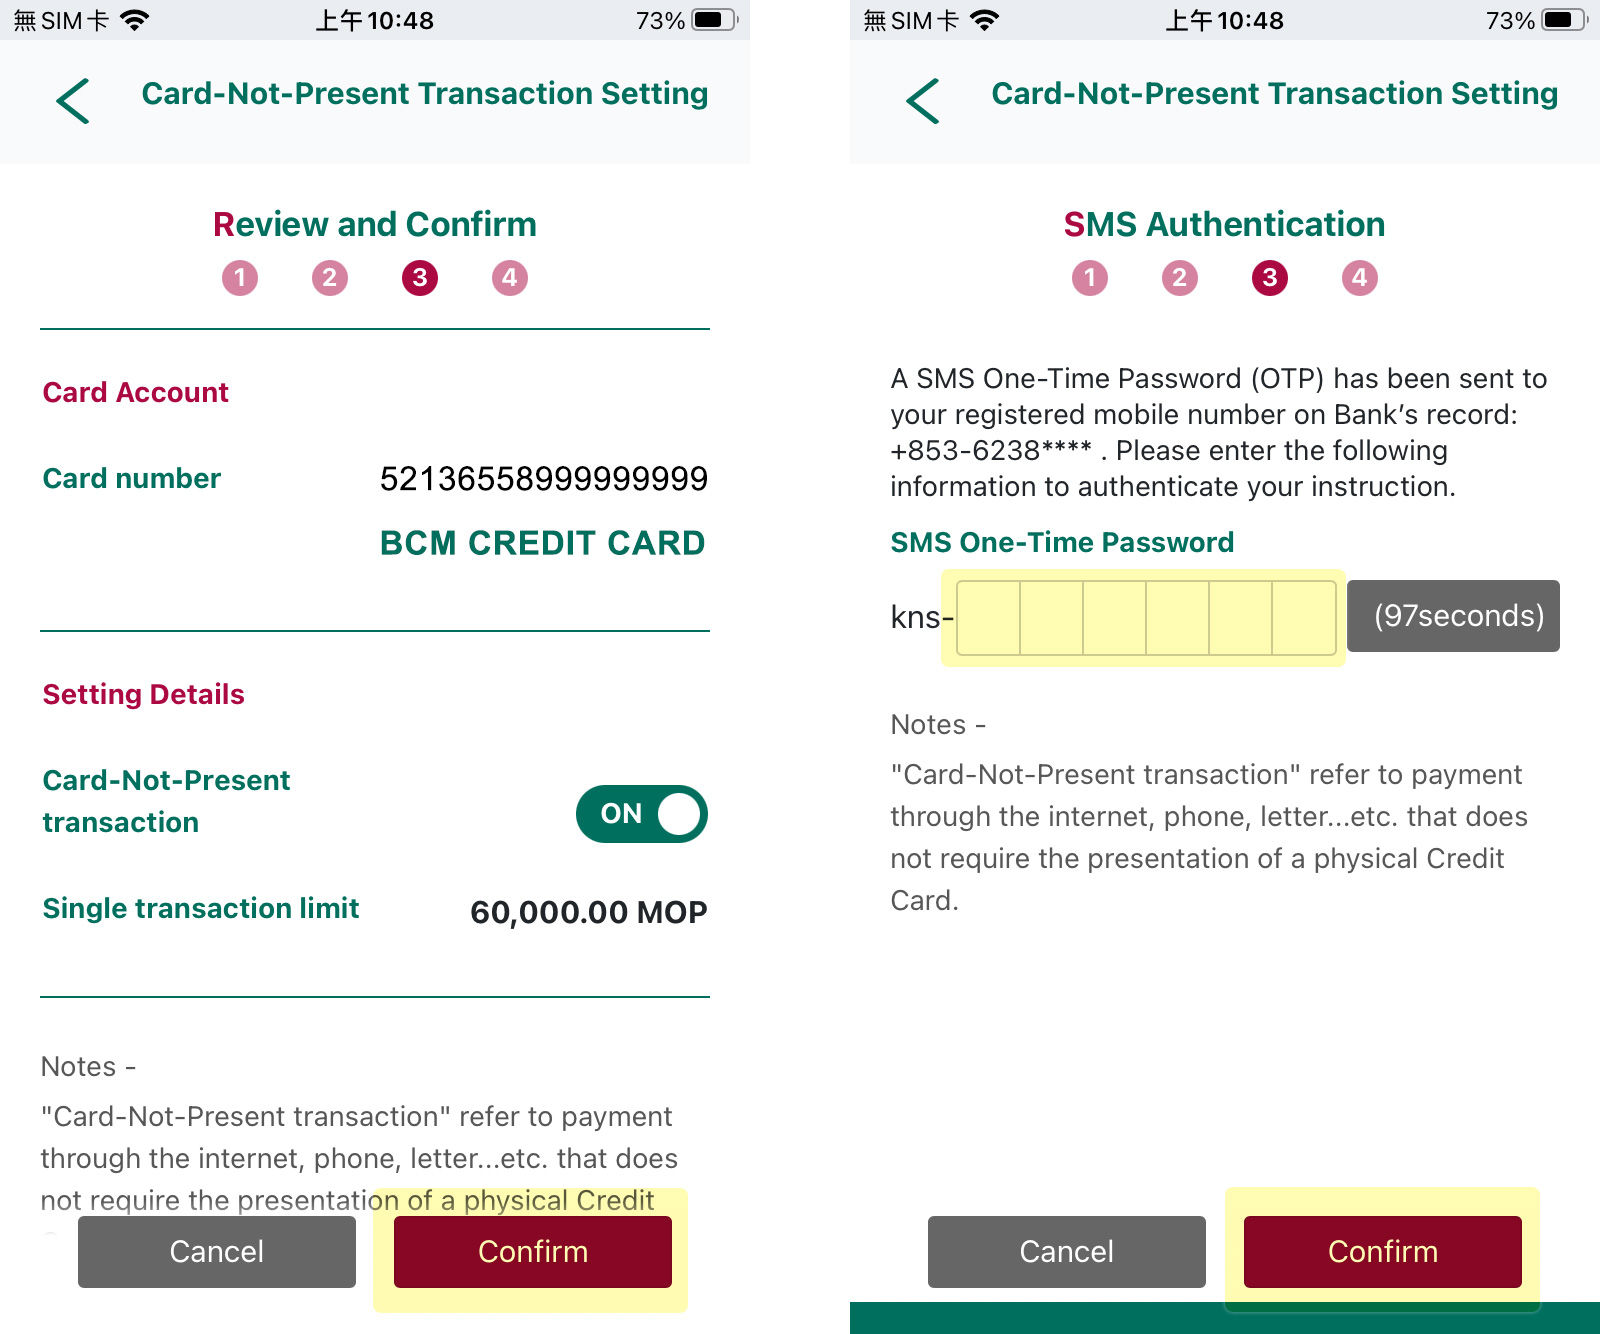Go back from SMS Authentication screen
Viewport: 1600px width, 1334px height.
click(923, 101)
